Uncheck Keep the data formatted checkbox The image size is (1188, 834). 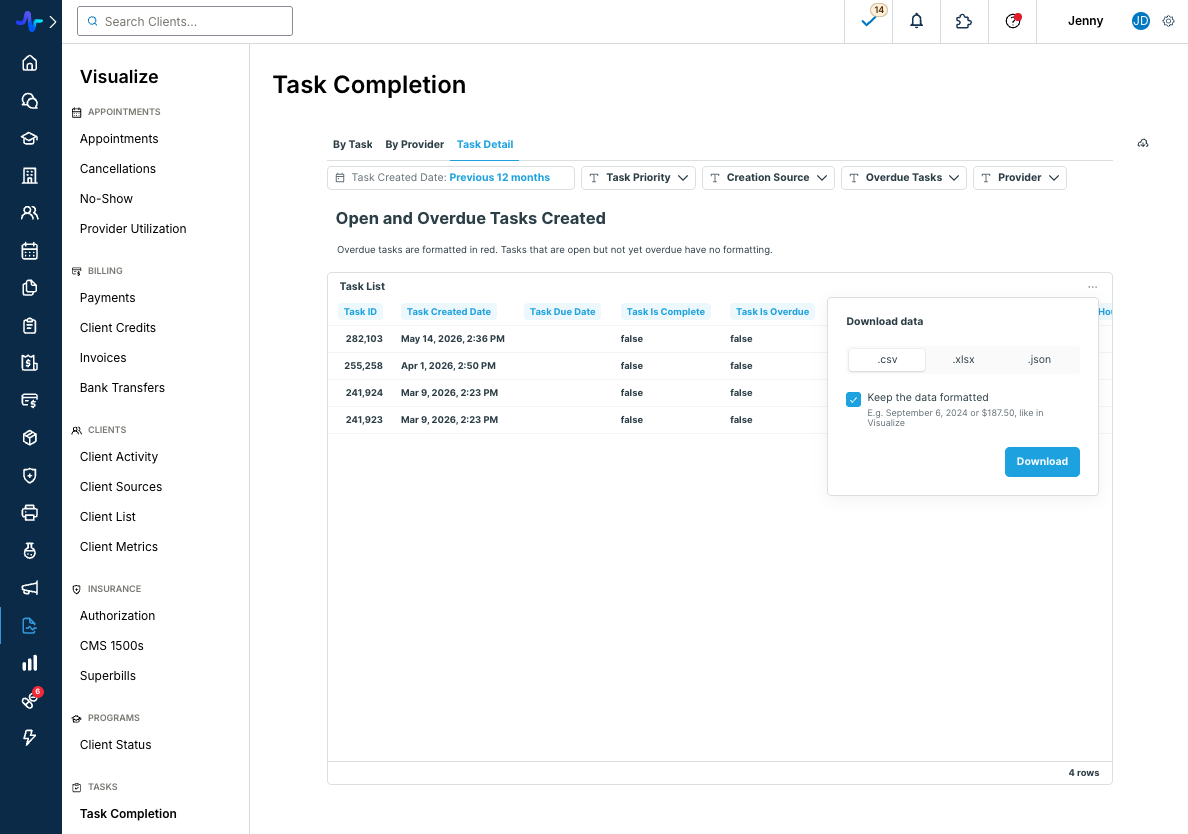pos(853,399)
